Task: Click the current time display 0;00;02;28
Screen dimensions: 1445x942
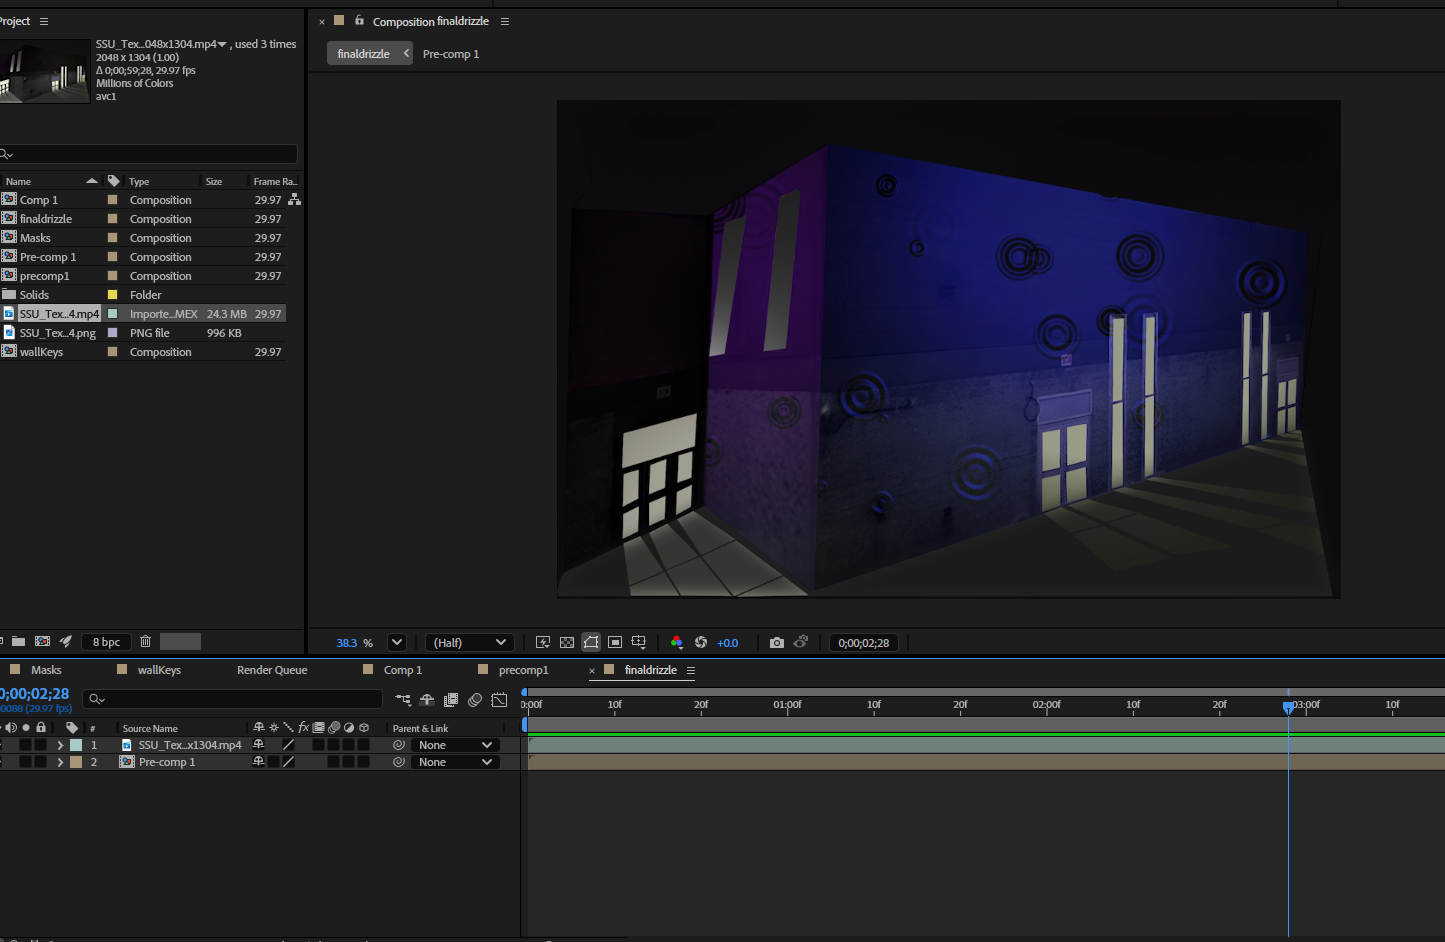Action: click(x=35, y=692)
